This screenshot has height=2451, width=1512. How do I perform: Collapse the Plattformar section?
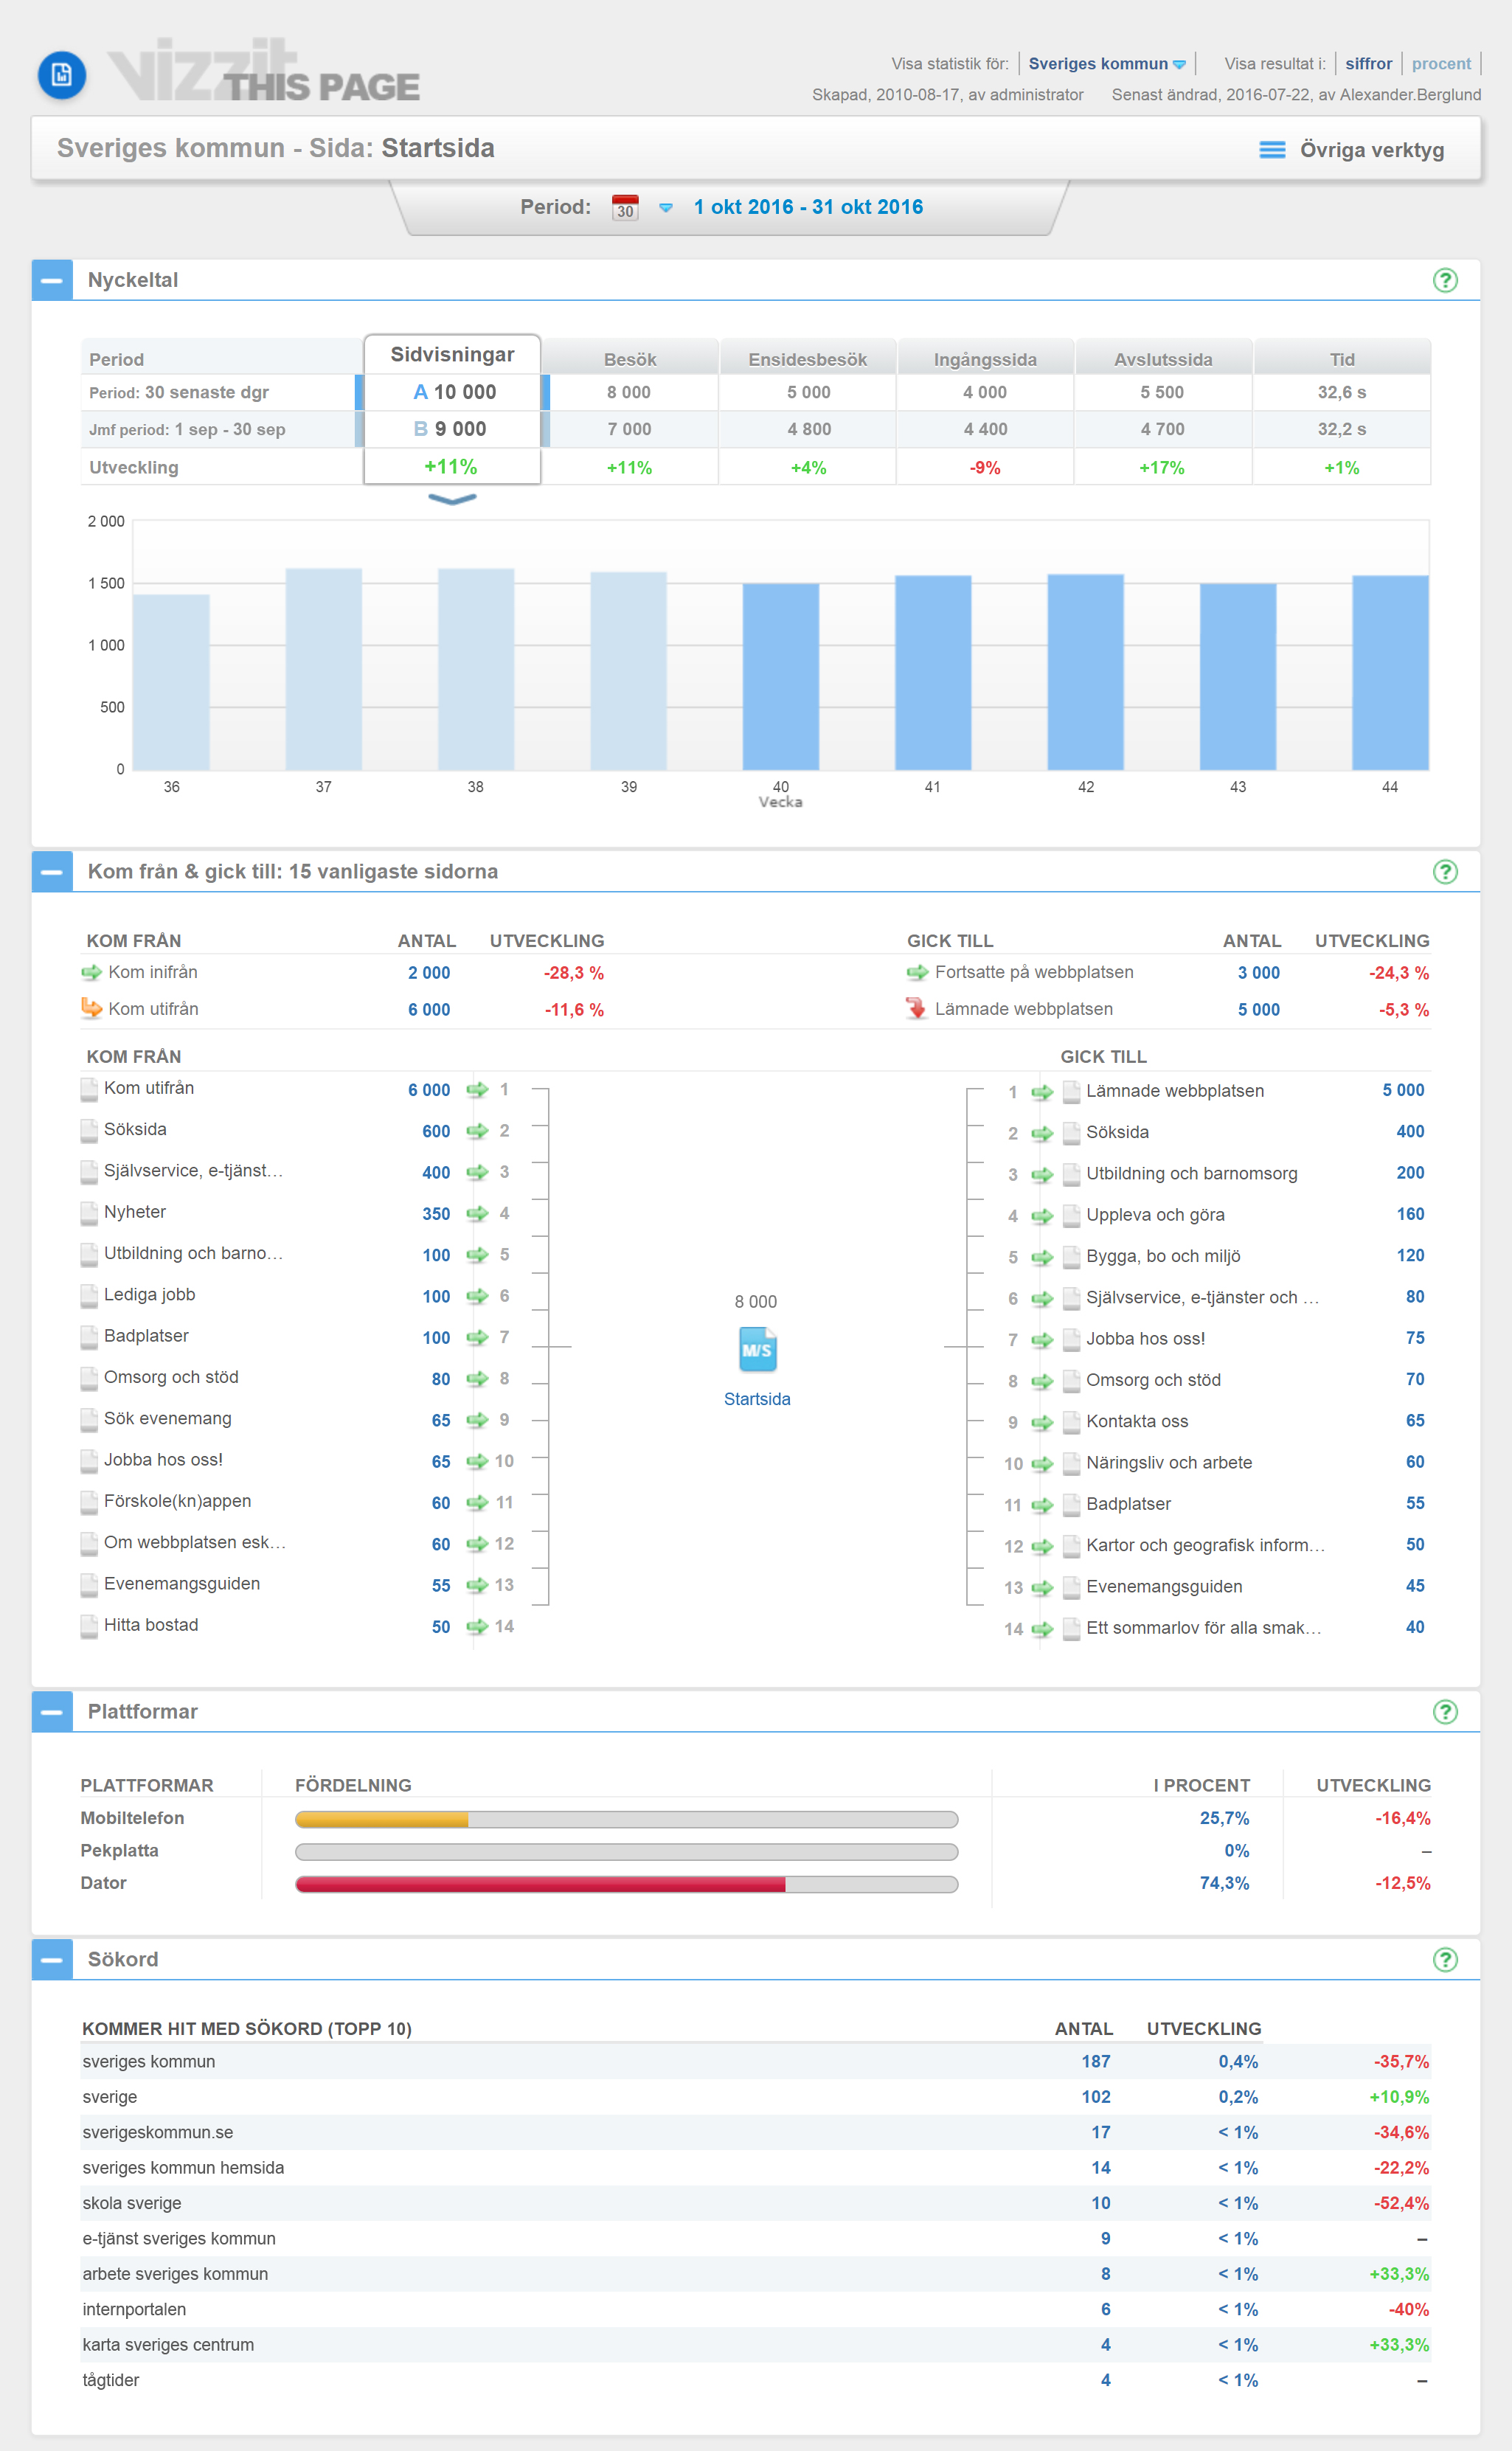point(52,1711)
